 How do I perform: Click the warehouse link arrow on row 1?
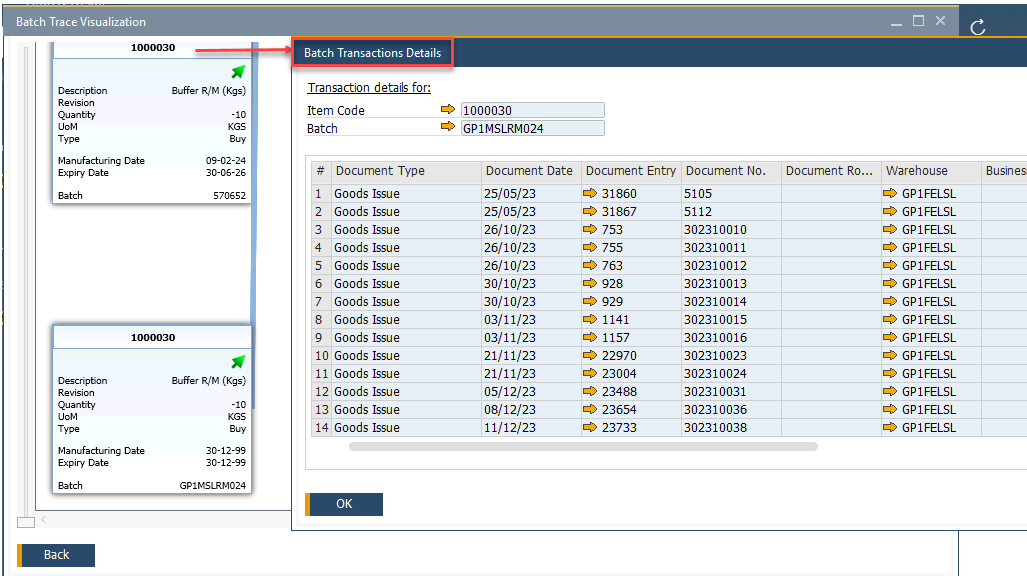pos(888,193)
